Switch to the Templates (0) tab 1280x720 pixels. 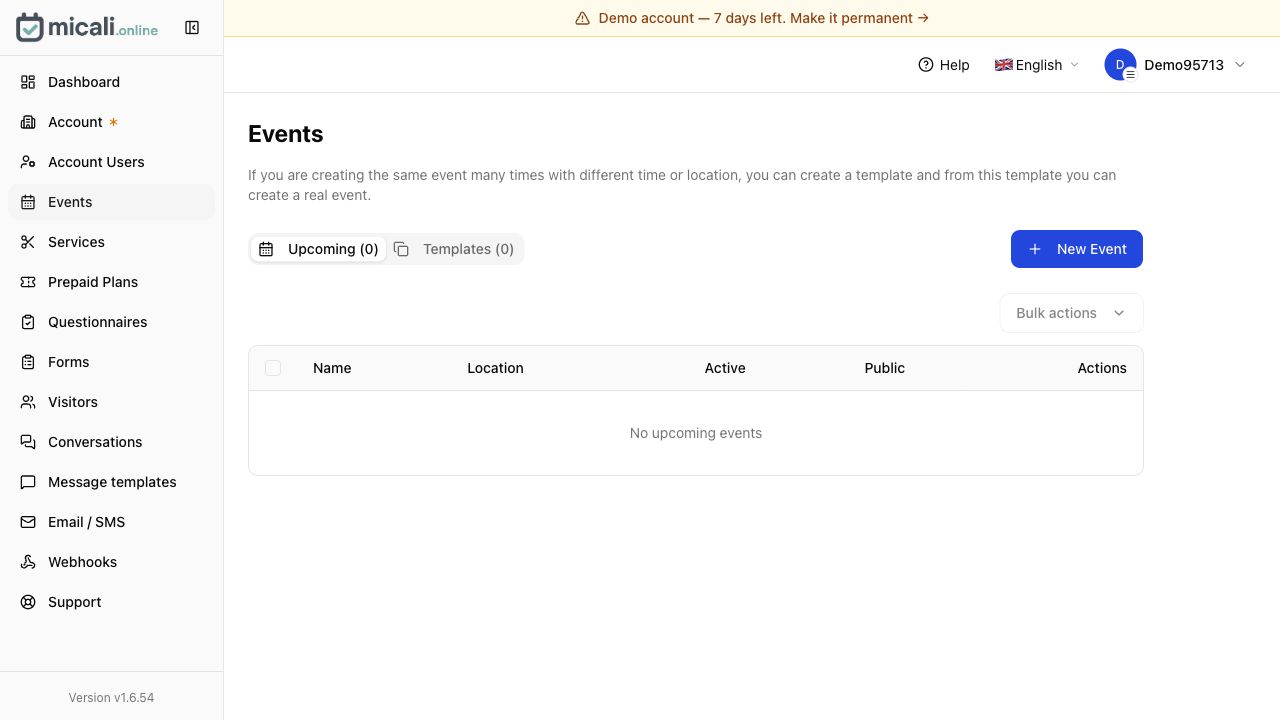coord(454,249)
